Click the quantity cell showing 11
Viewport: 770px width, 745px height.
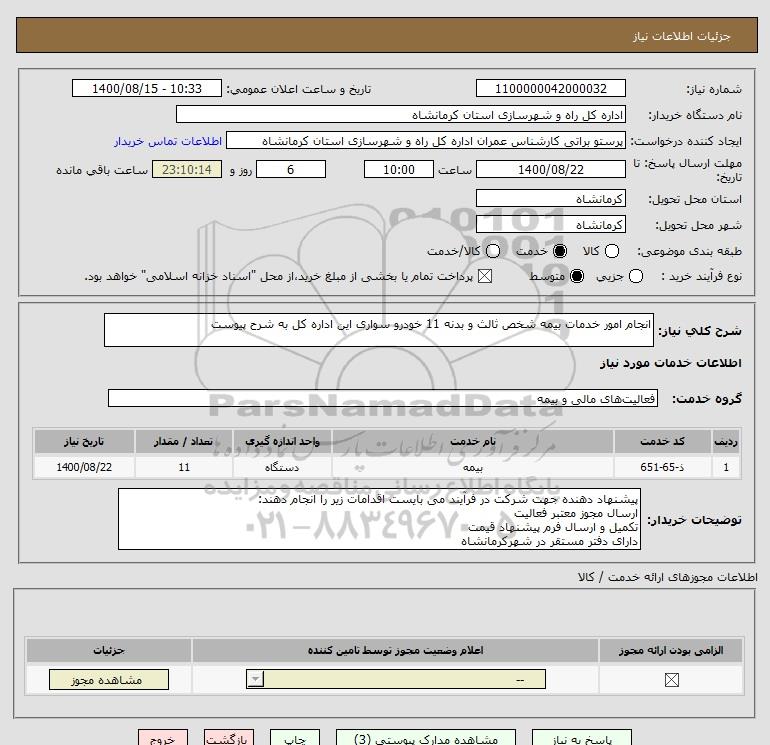tap(184, 467)
